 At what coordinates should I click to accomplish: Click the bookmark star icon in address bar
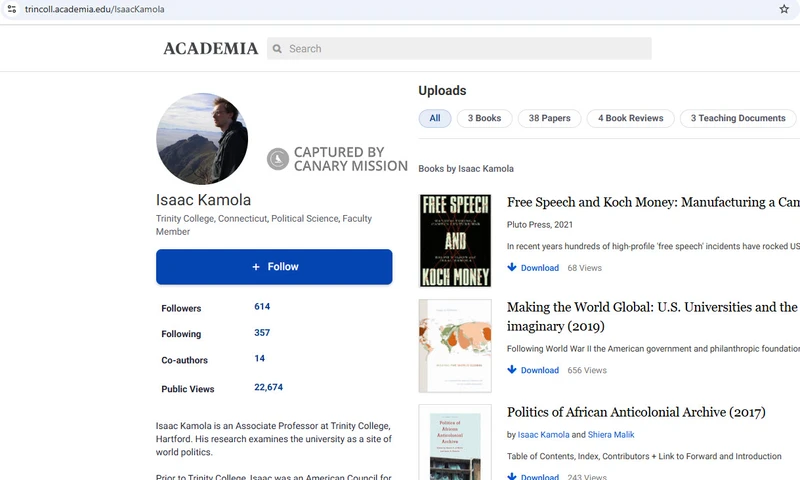point(784,9)
